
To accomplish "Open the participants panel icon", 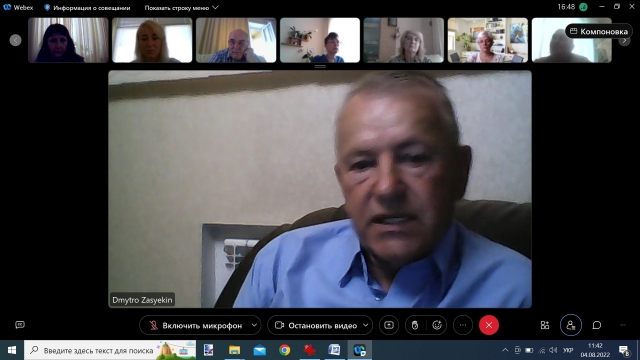I will pyautogui.click(x=571, y=325).
